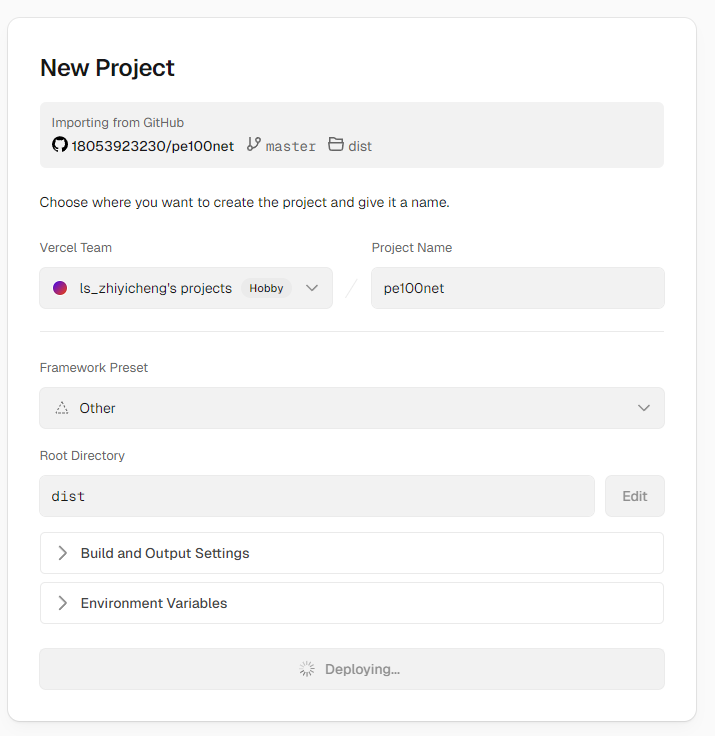715x736 pixels.
Task: Click the Vercel team avatar circle
Action: pyautogui.click(x=60, y=288)
